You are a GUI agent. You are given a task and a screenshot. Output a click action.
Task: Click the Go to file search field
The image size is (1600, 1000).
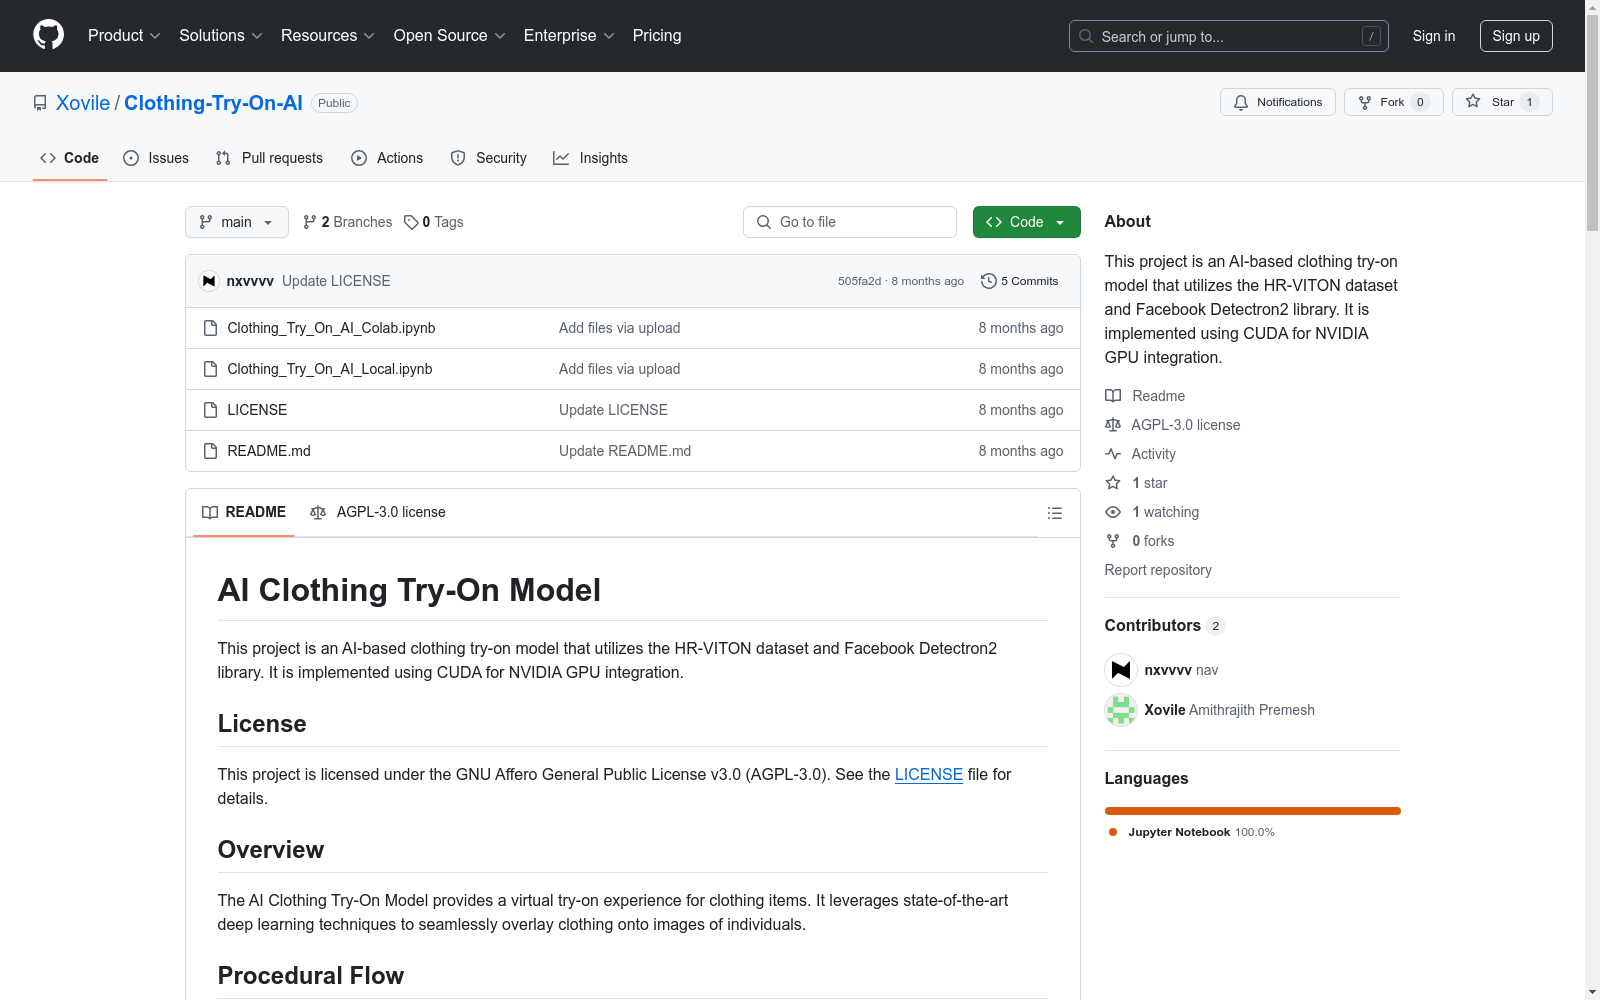point(850,222)
